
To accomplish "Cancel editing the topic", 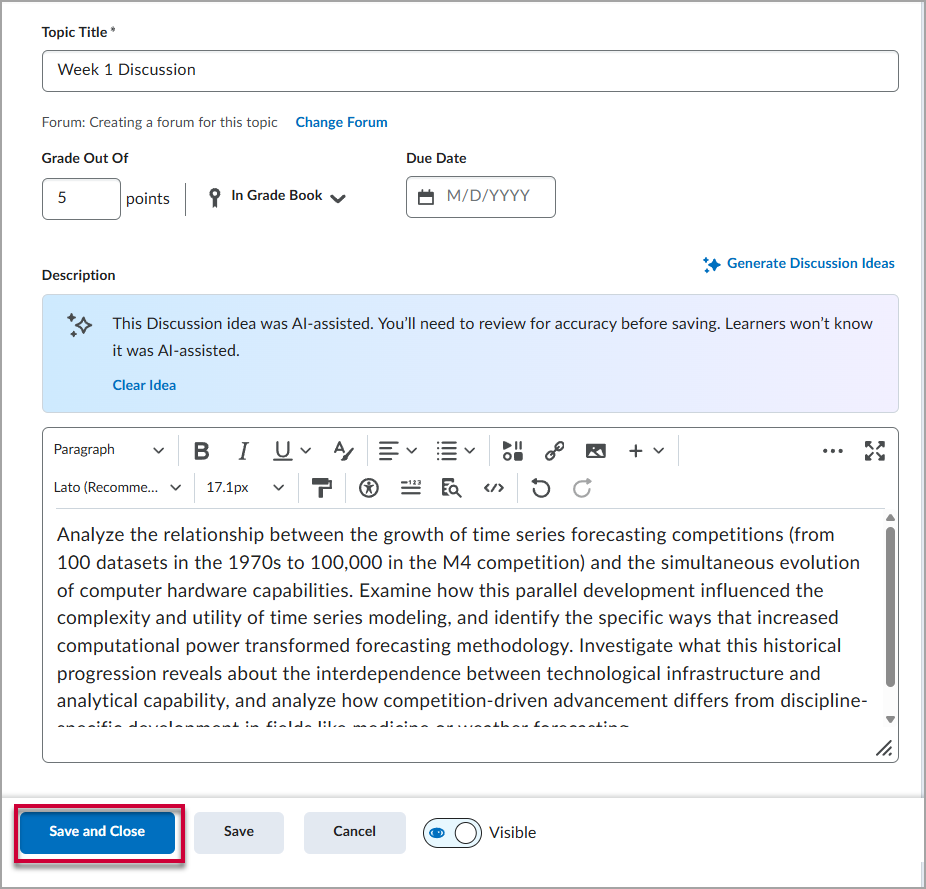I will pyautogui.click(x=354, y=832).
